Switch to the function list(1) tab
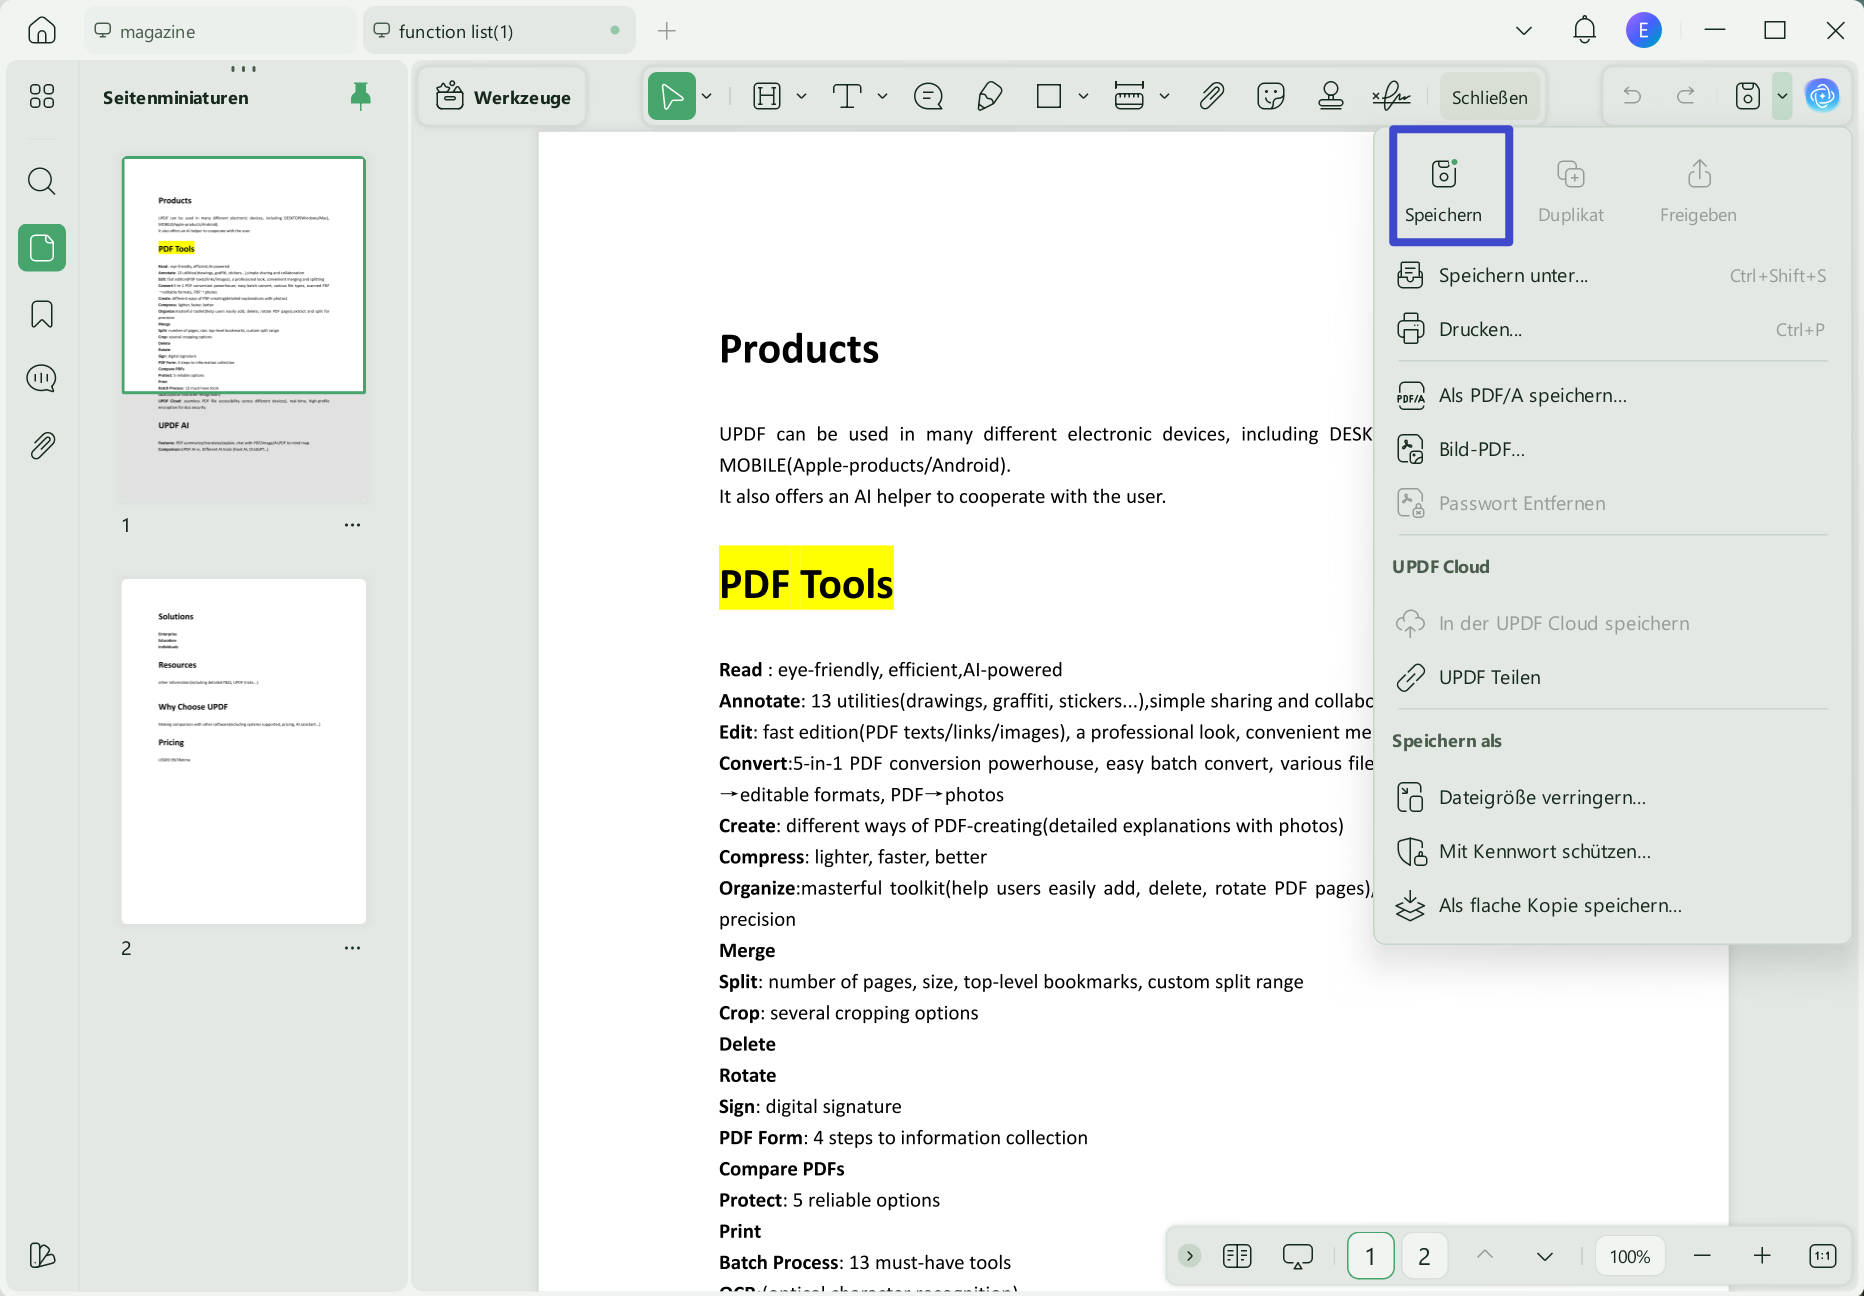 pyautogui.click(x=499, y=31)
